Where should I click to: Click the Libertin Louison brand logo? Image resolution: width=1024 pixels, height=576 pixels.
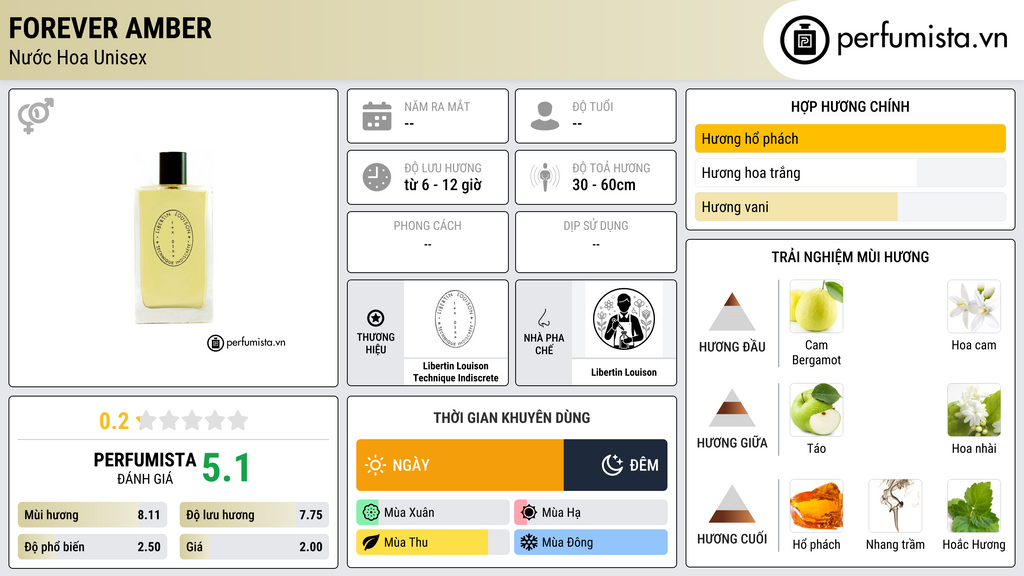(455, 319)
